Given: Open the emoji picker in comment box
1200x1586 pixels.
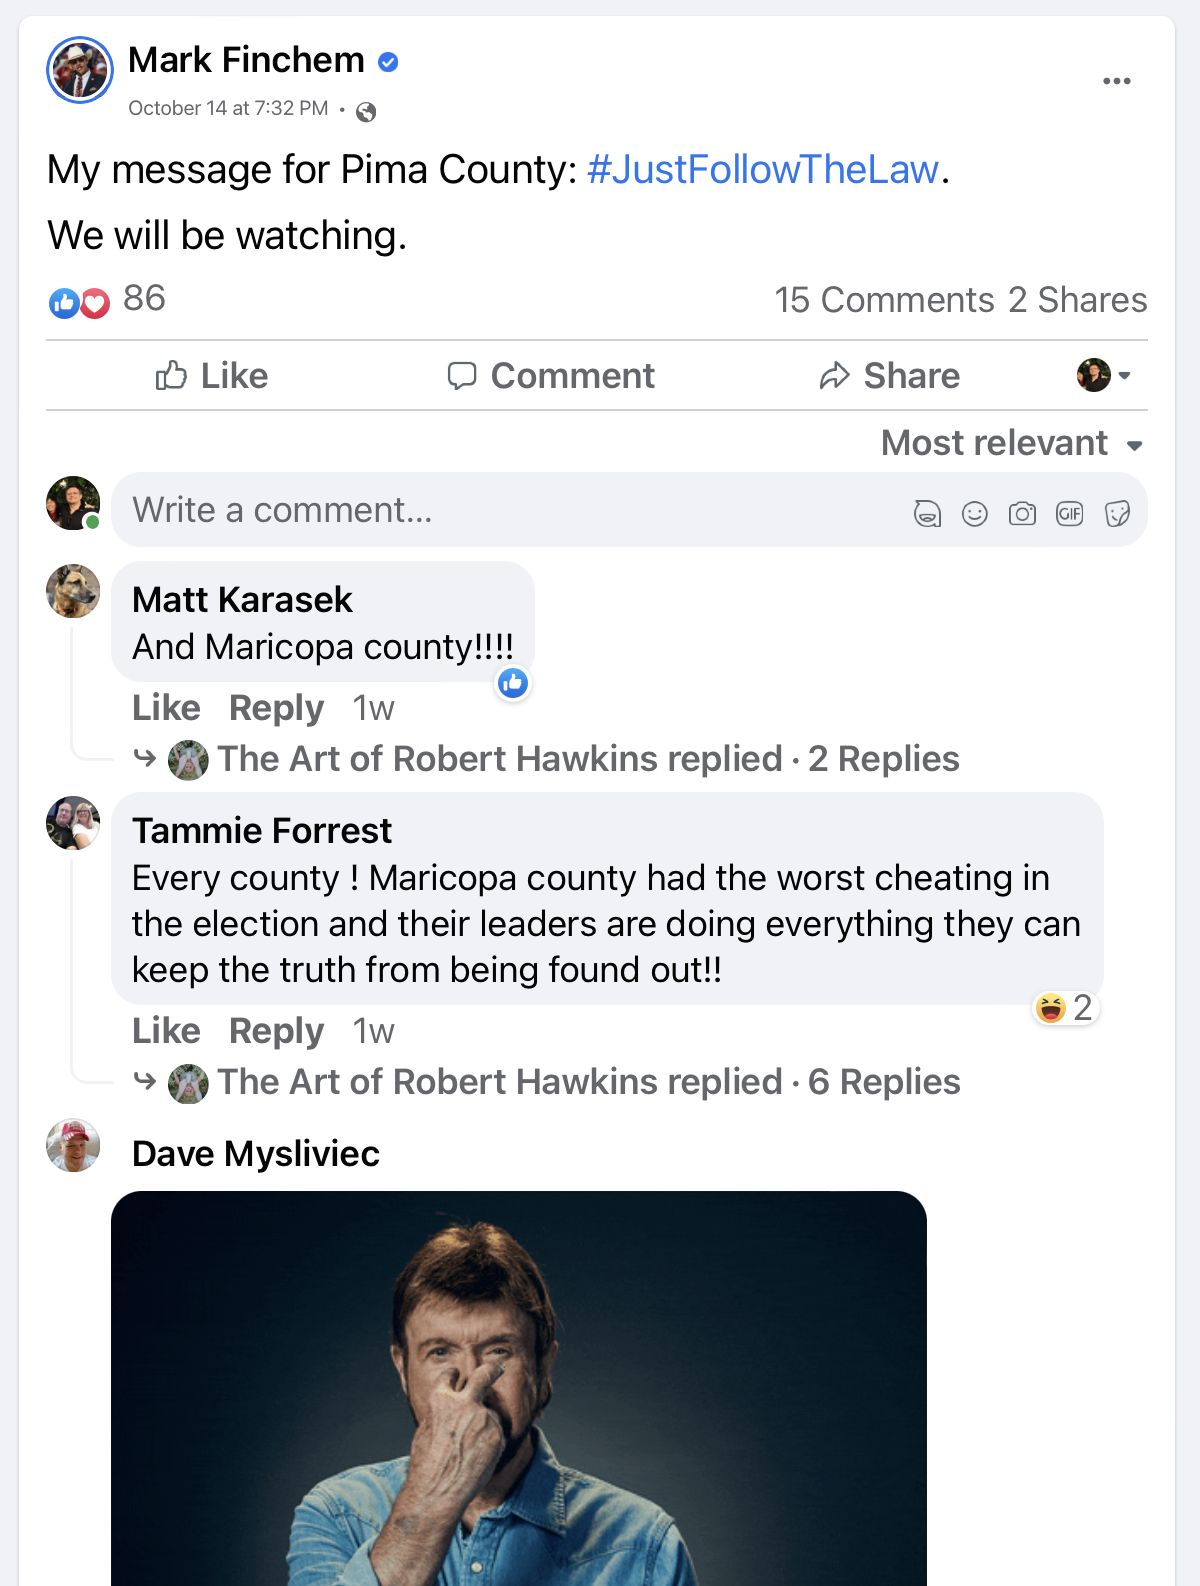Looking at the screenshot, I should pos(974,514).
